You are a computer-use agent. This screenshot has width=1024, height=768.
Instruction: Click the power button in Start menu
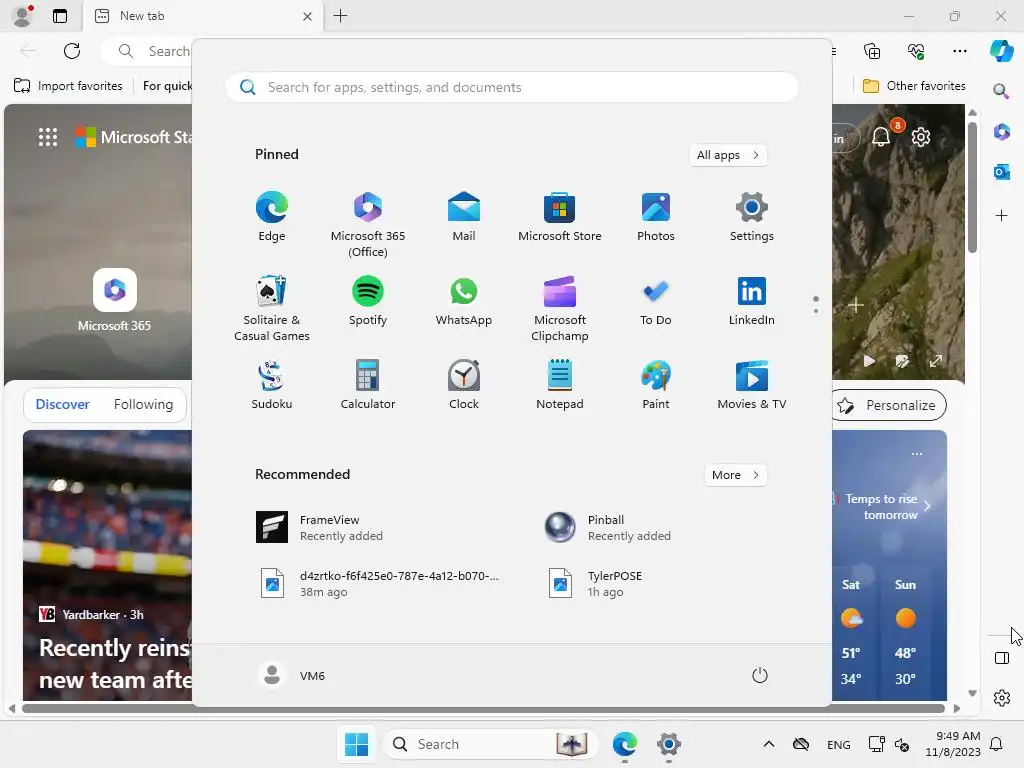point(760,675)
